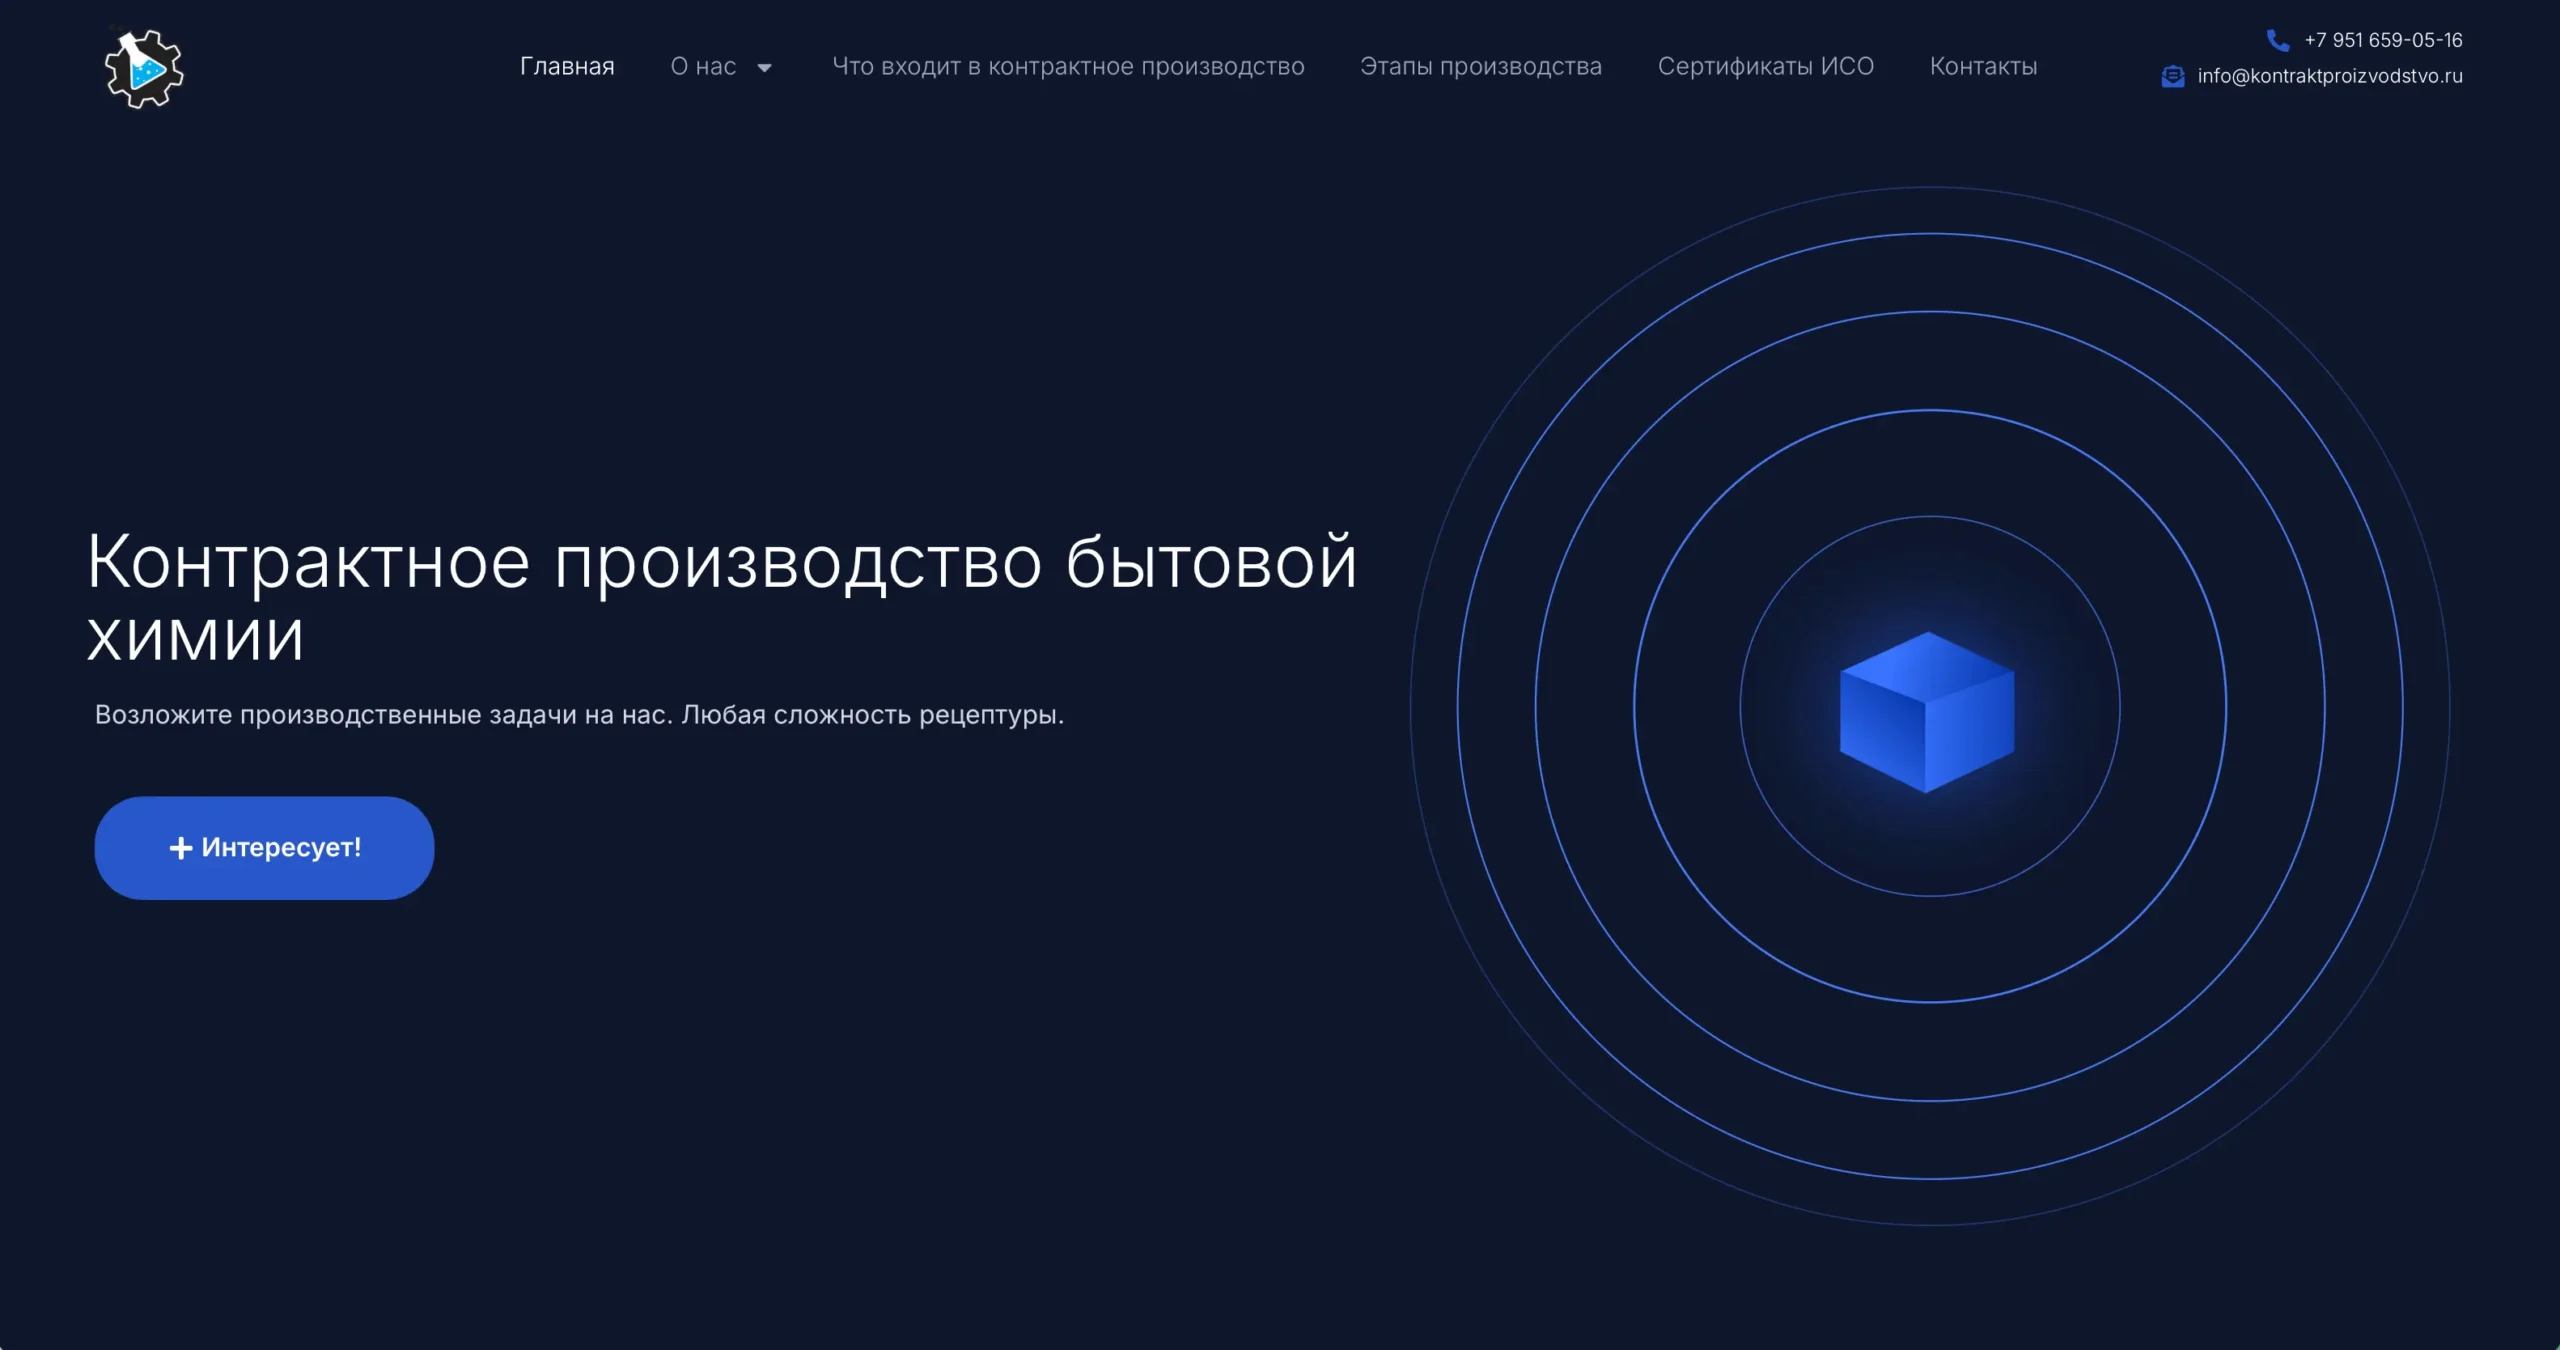Navigate to Этапы производства
This screenshot has width=2560, height=1350.
click(x=1480, y=67)
